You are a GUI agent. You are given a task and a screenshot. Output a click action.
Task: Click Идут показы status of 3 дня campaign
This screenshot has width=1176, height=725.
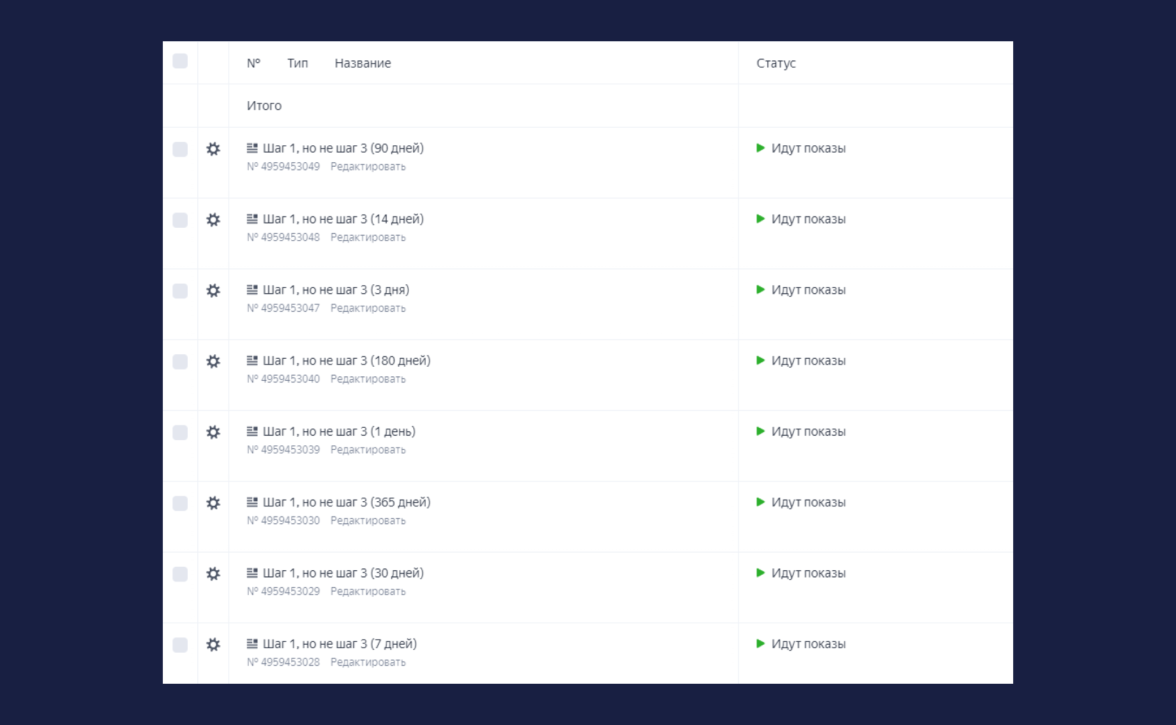click(x=808, y=290)
